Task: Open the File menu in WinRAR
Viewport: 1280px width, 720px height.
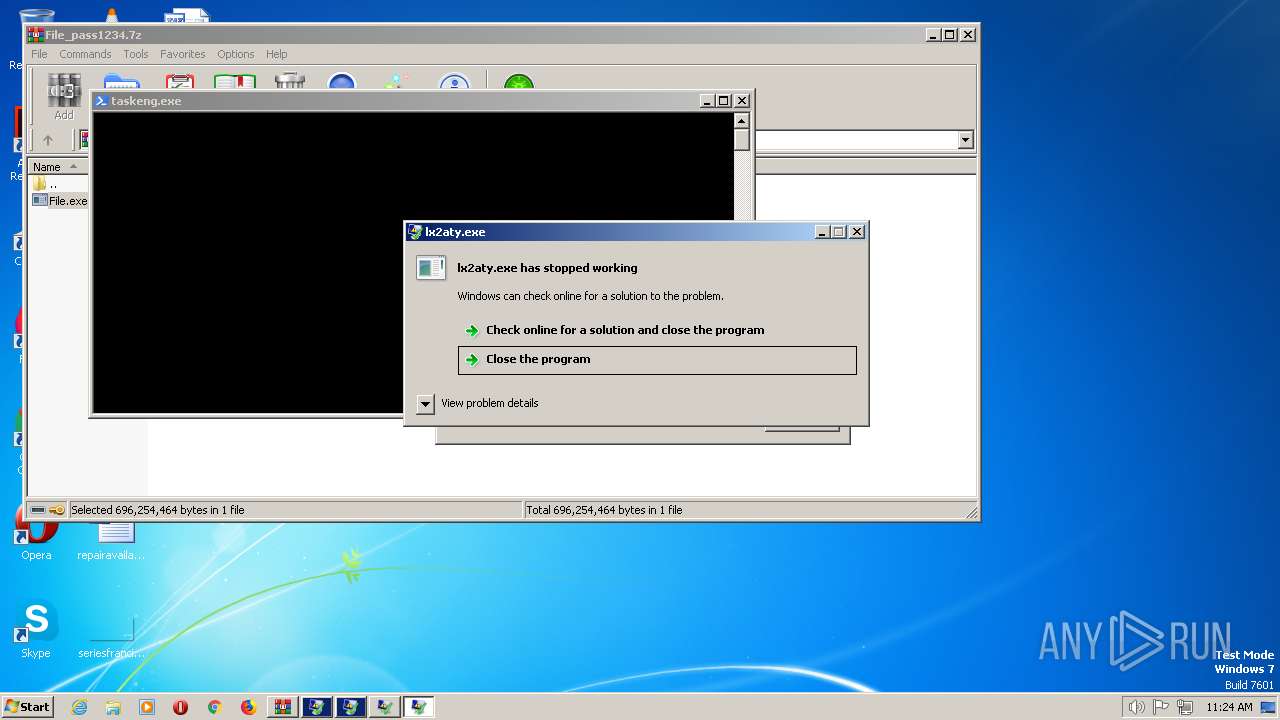Action: (39, 54)
